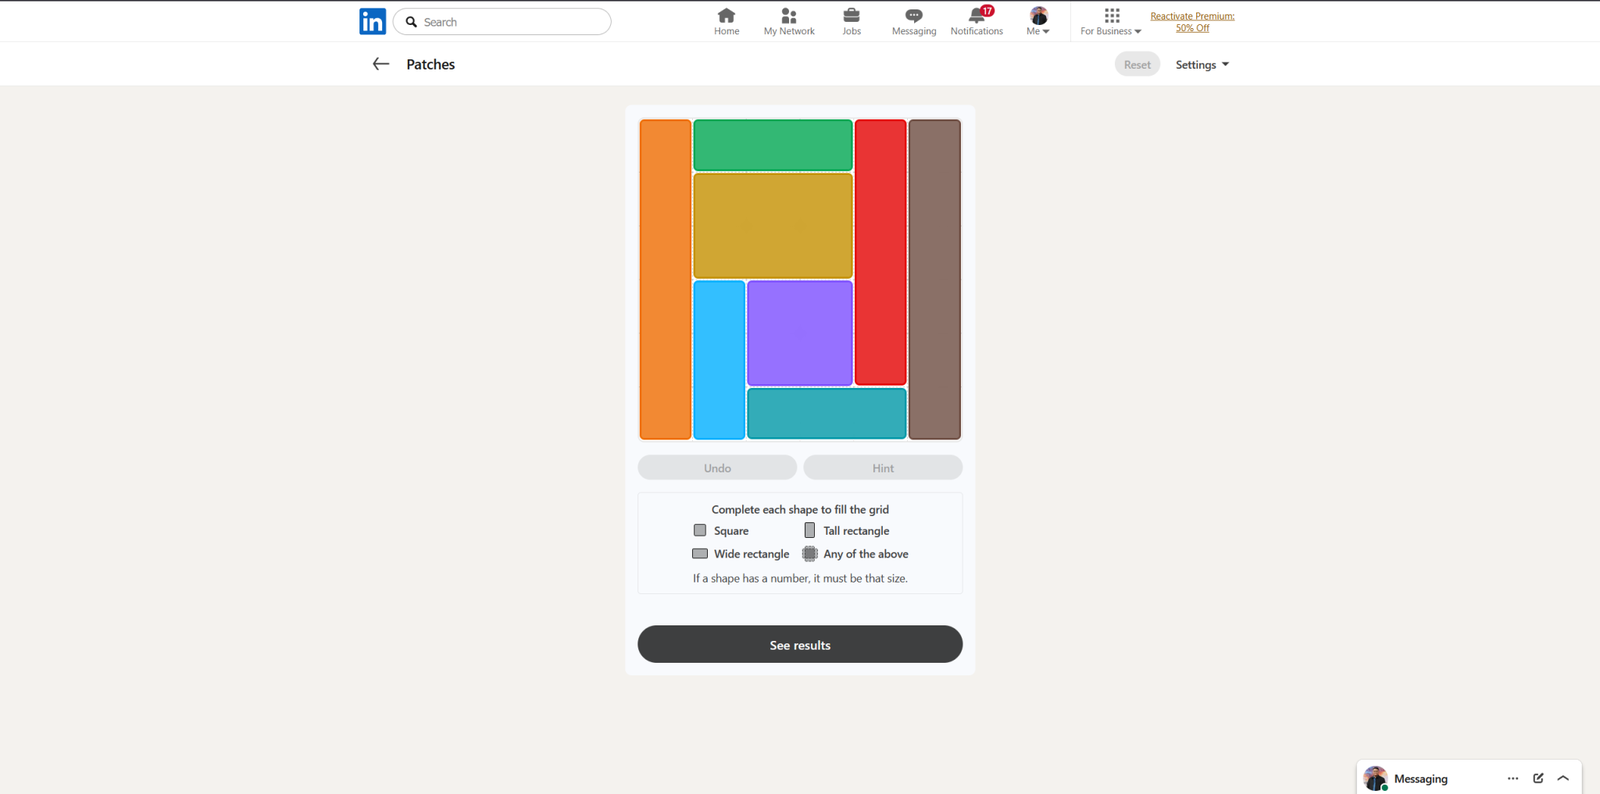Image resolution: width=1600 pixels, height=794 pixels.
Task: Check the Notifications bell icon
Action: pyautogui.click(x=976, y=16)
